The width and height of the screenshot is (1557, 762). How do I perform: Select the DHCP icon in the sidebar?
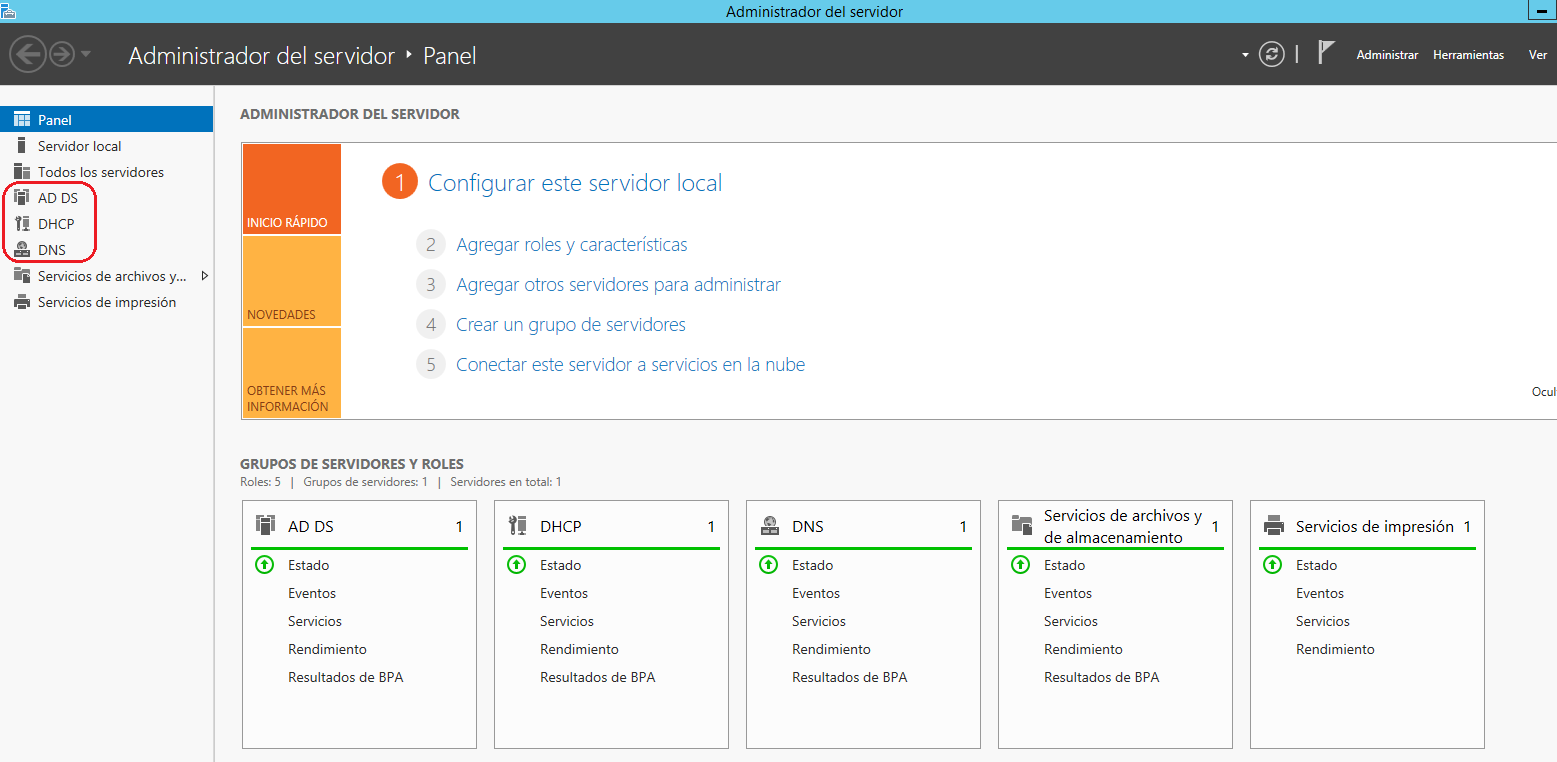tap(22, 224)
